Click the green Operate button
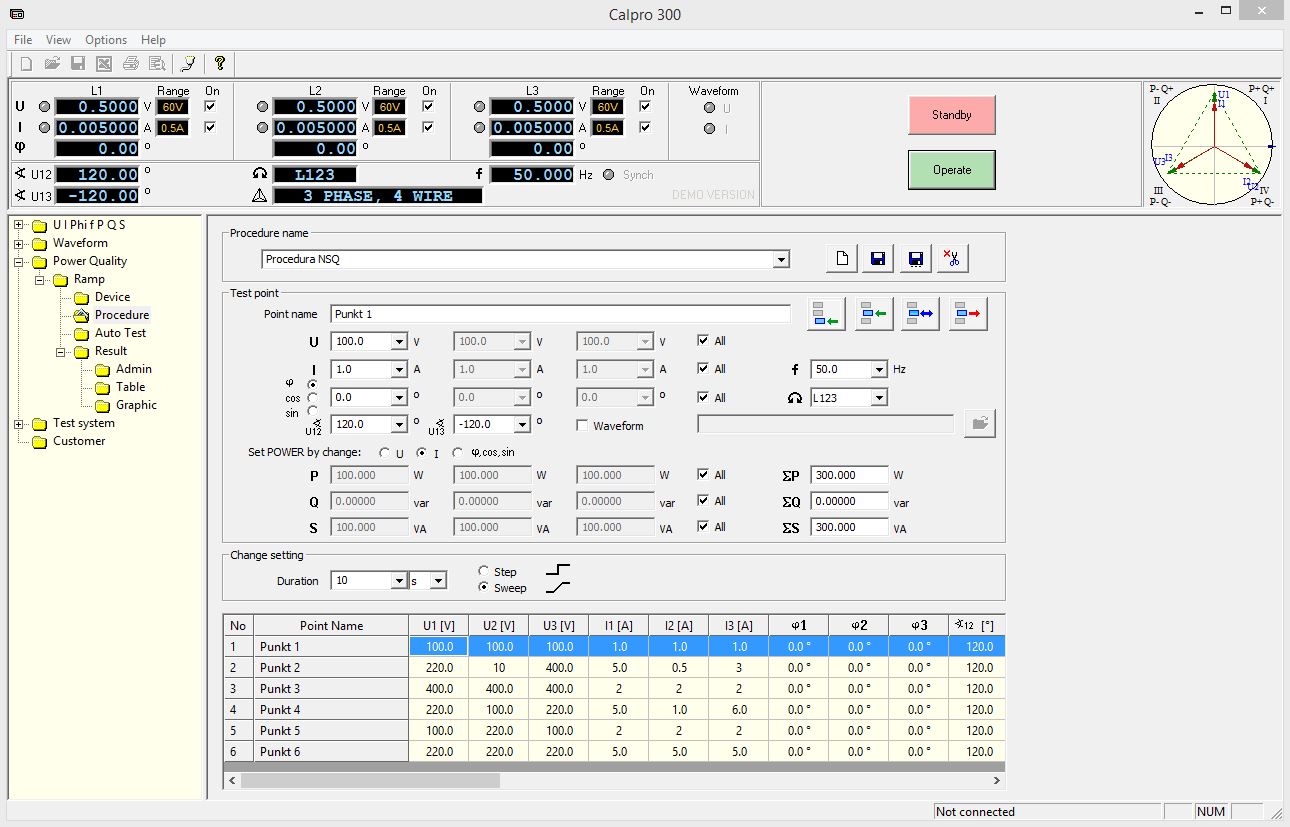1290x827 pixels. [x=952, y=170]
